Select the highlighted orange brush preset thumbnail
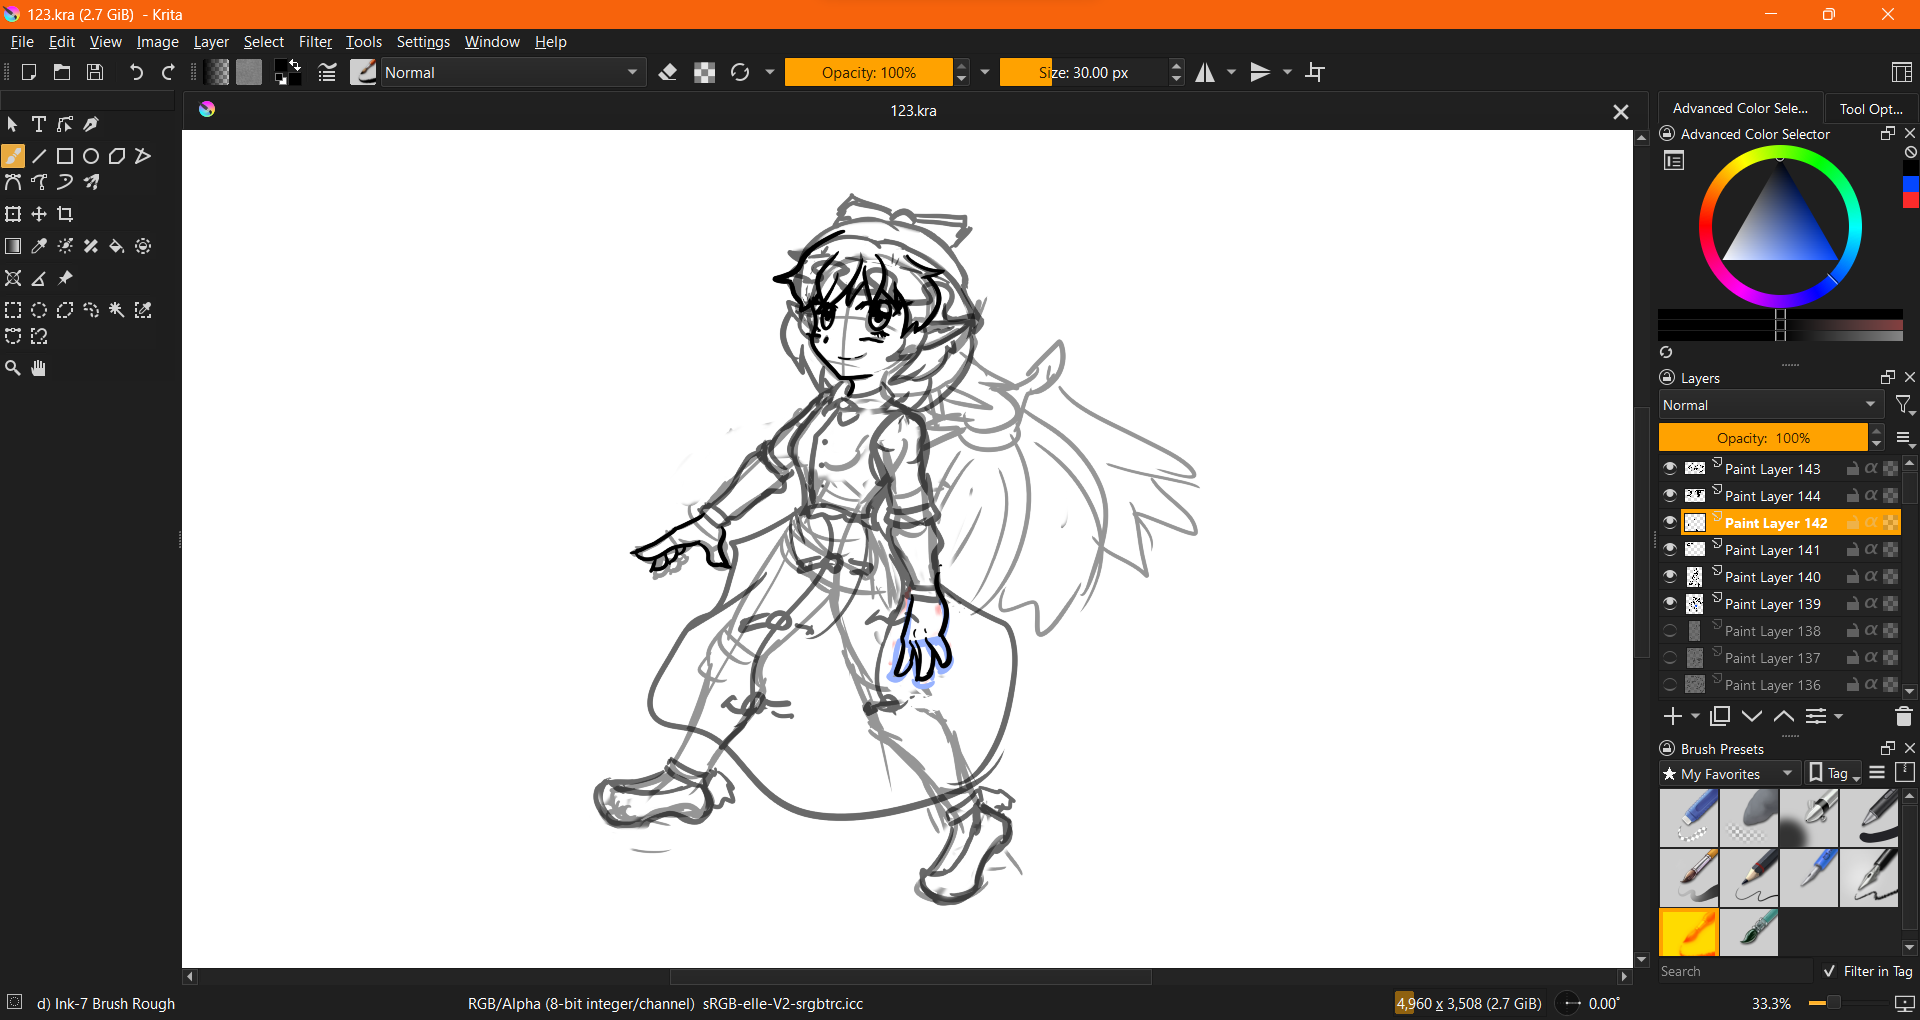 click(1689, 933)
